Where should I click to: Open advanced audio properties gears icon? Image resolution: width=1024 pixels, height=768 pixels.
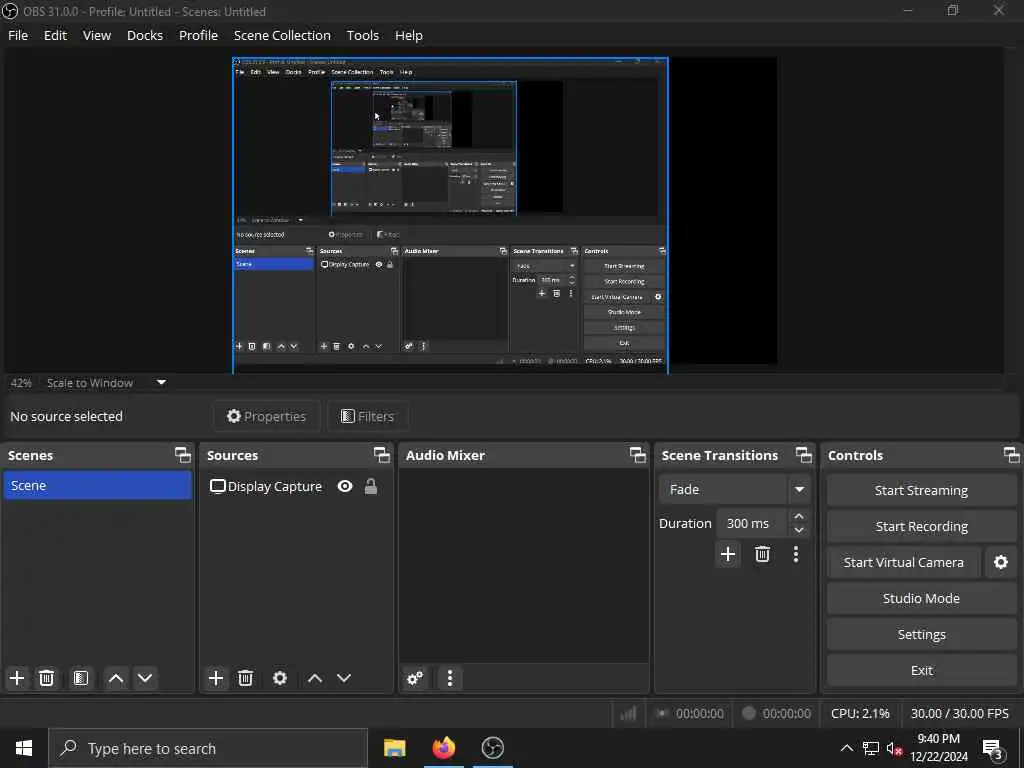click(415, 678)
